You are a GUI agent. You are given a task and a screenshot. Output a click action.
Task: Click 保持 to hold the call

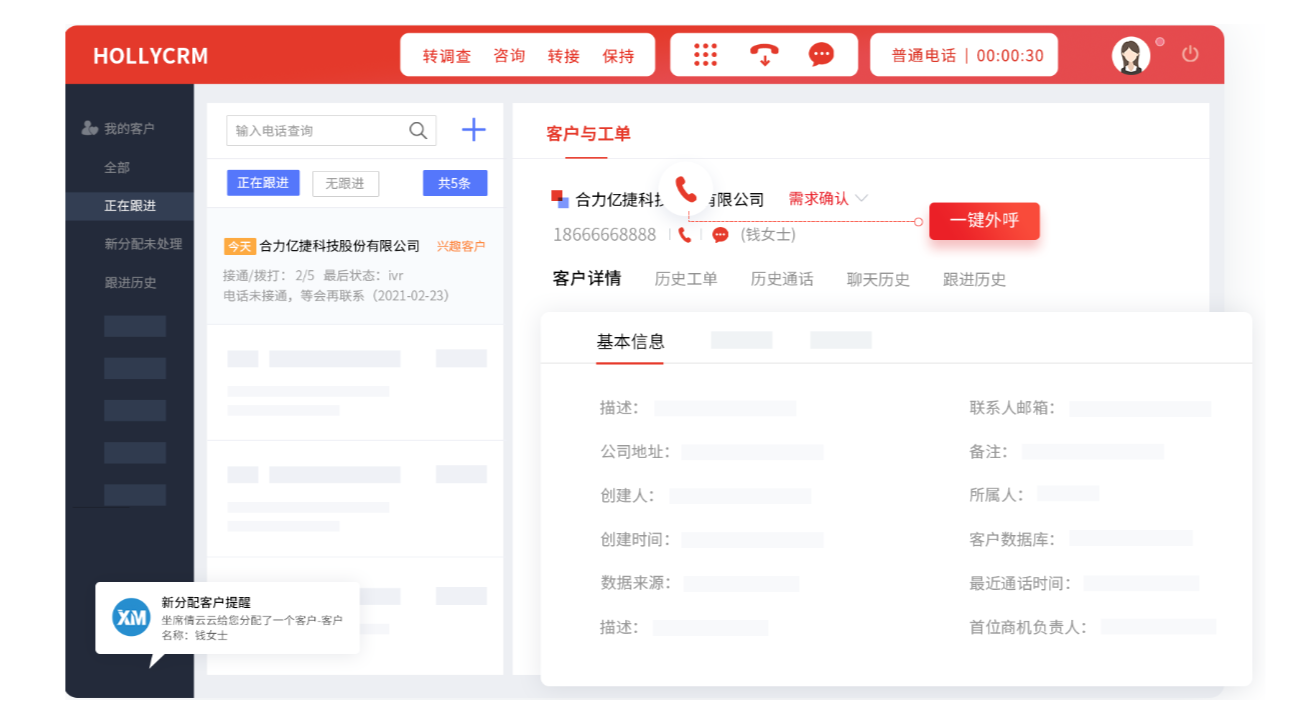[x=618, y=56]
